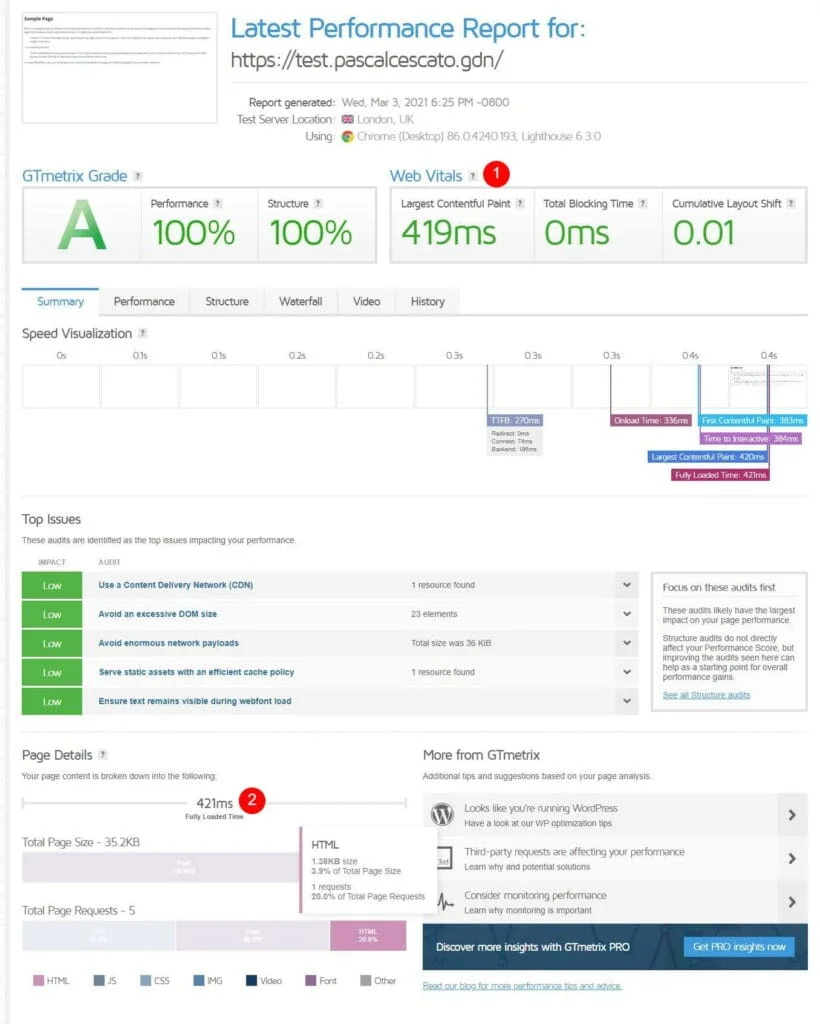
Task: Expand the Avoid an excessive DOM size audit
Action: pyautogui.click(x=627, y=614)
